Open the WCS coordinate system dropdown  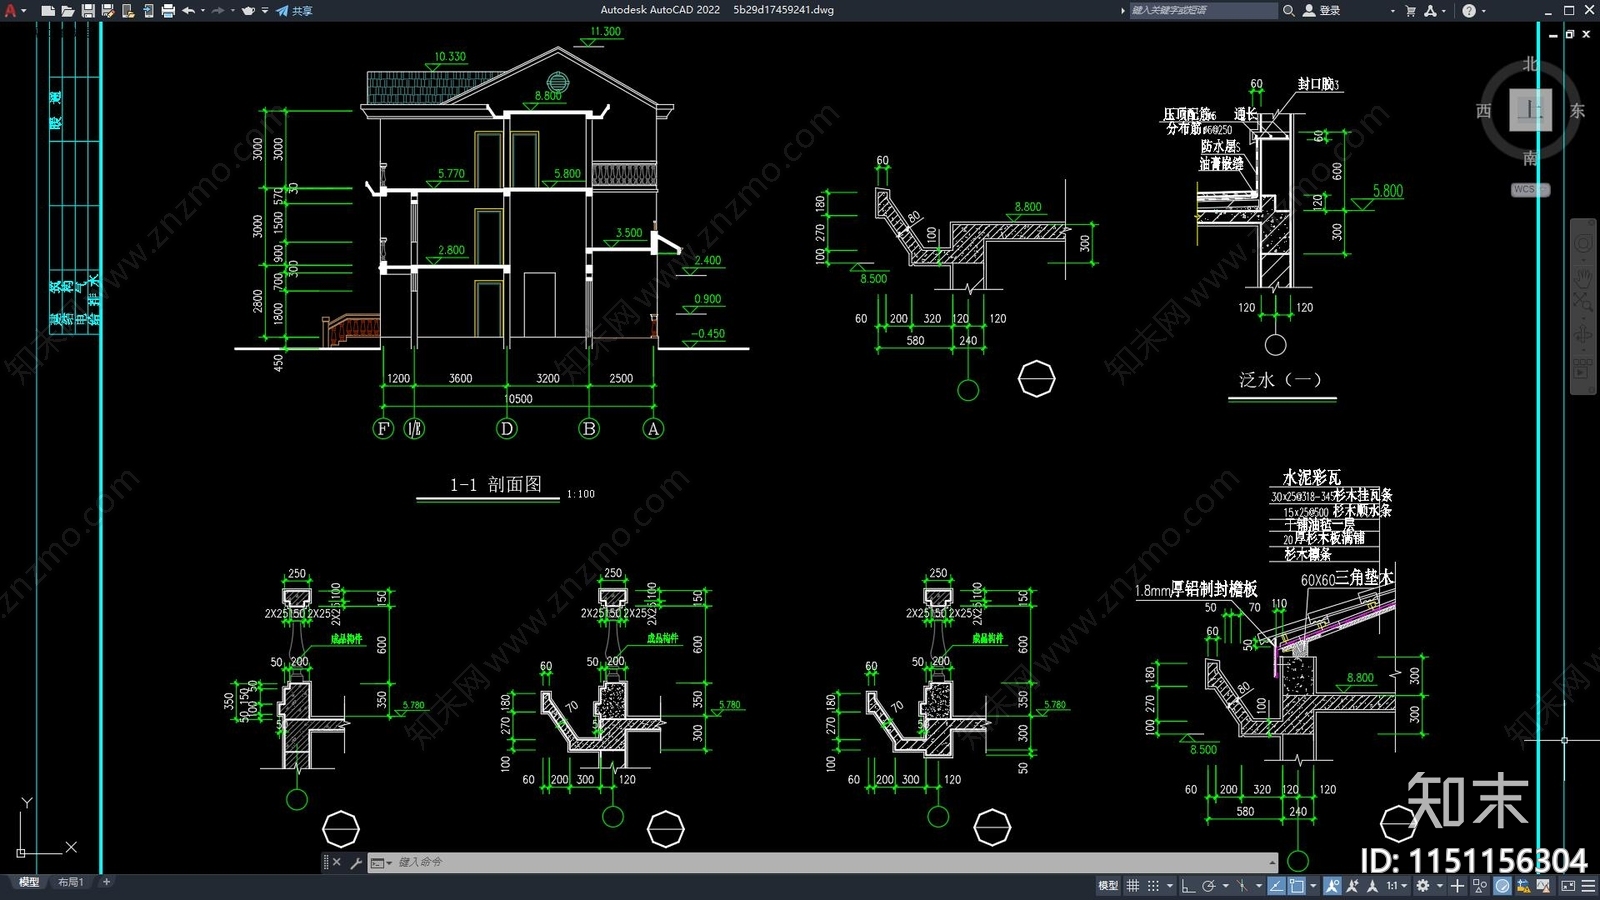click(1530, 189)
